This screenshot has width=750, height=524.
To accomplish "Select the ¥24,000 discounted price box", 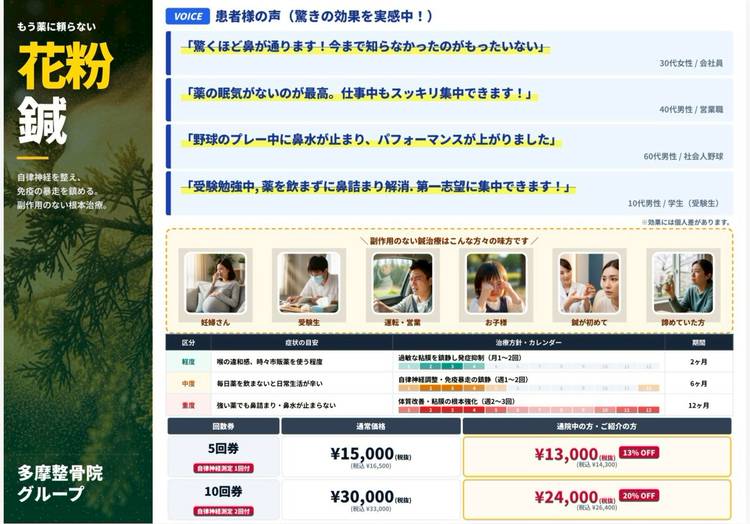I will [596, 500].
